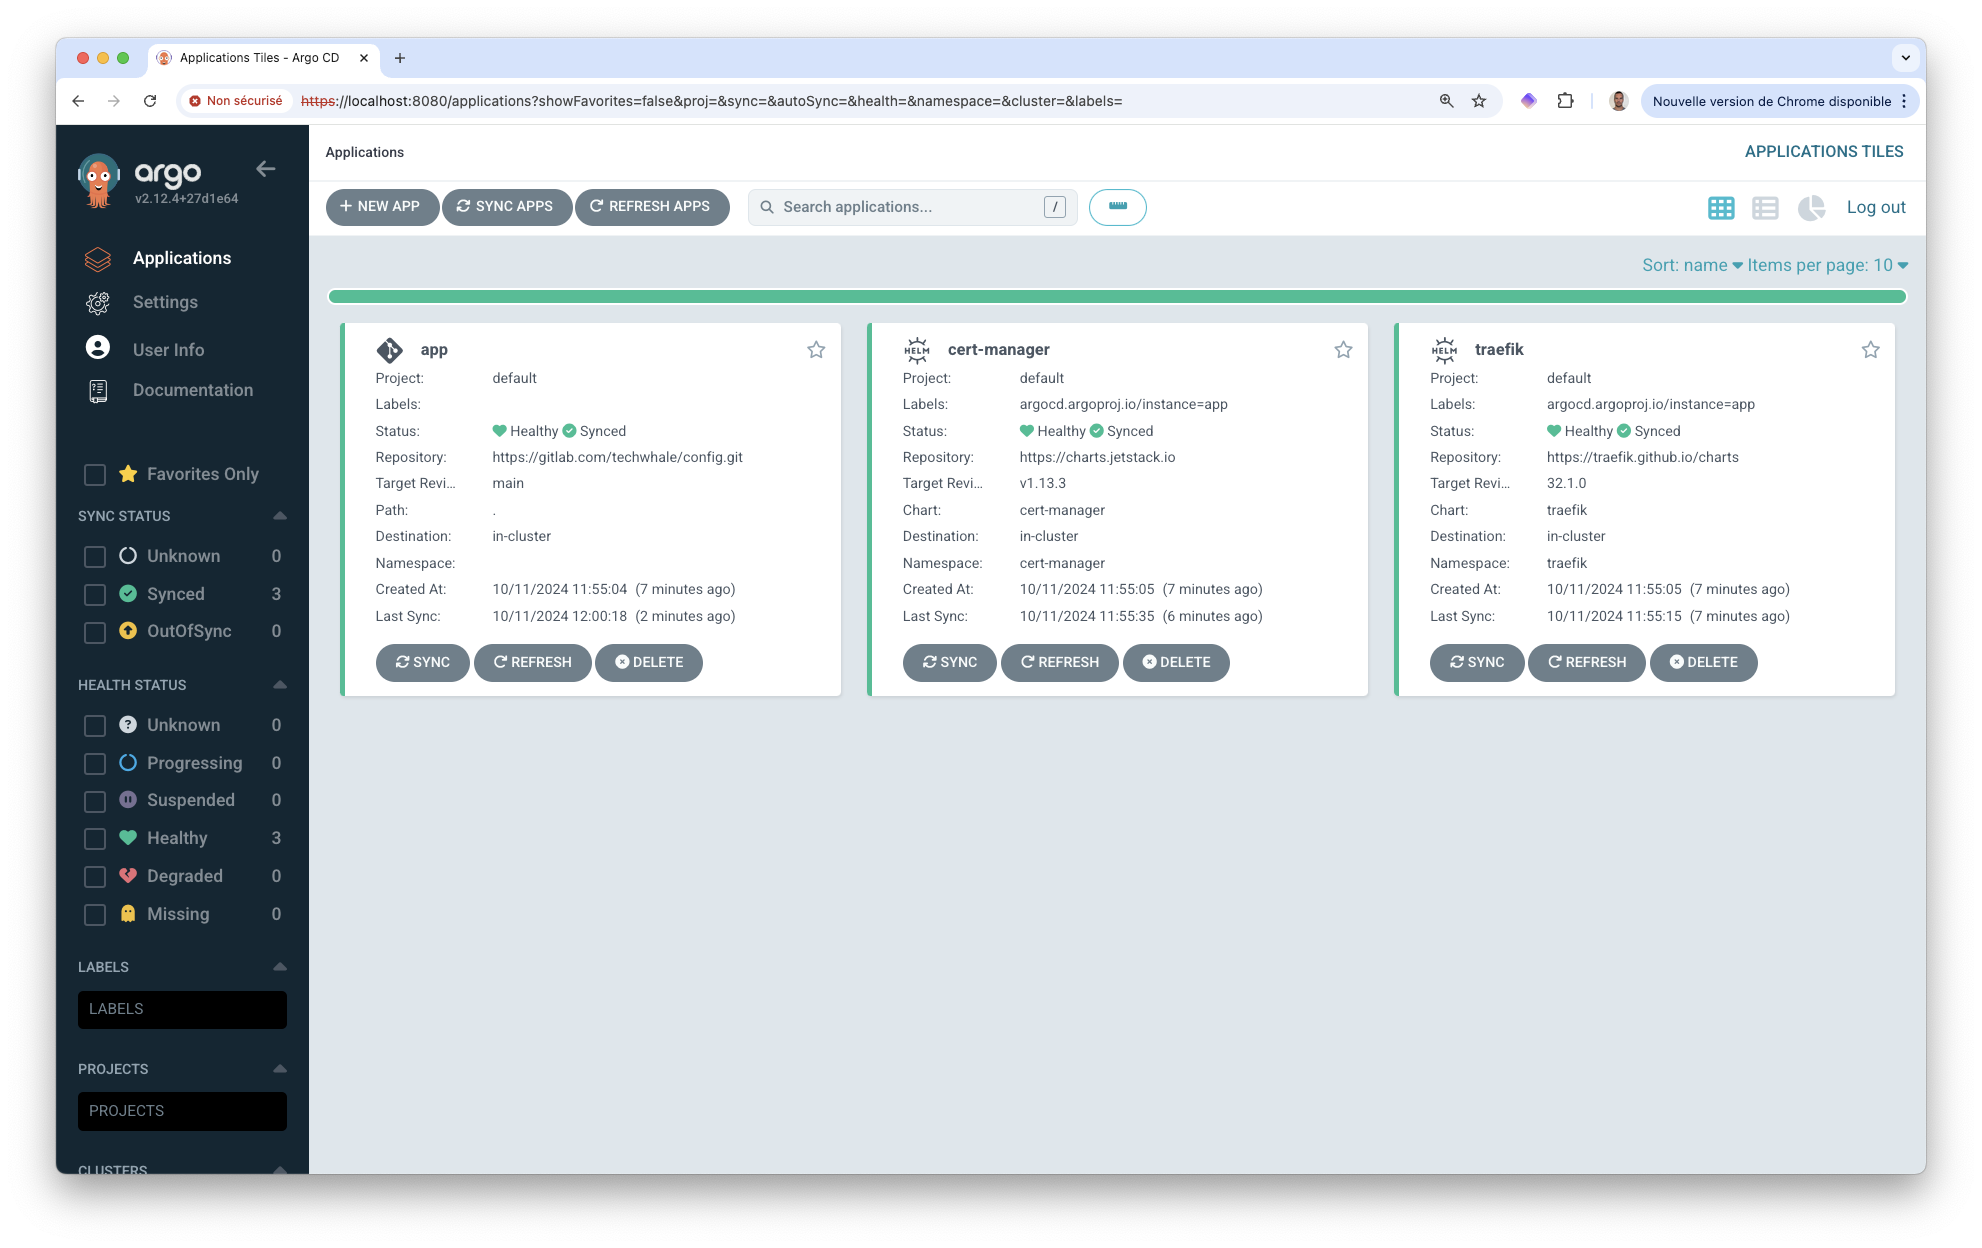This screenshot has height=1248, width=1982.
Task: Collapse the SYNC STATUS filter section
Action: [279, 515]
